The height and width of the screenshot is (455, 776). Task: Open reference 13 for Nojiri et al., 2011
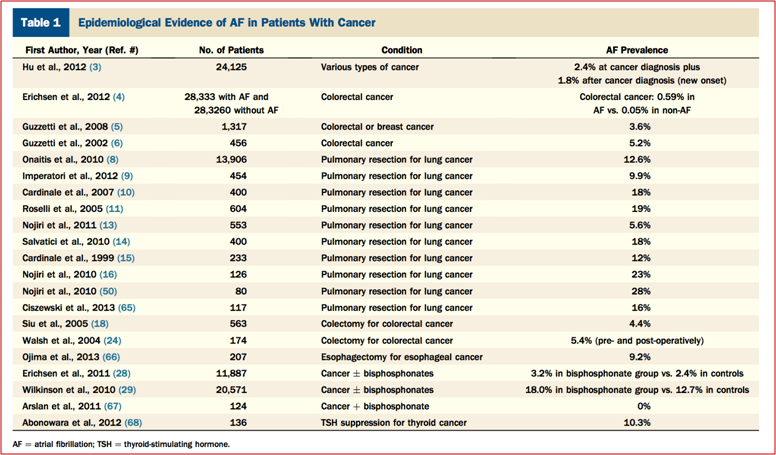click(x=106, y=225)
